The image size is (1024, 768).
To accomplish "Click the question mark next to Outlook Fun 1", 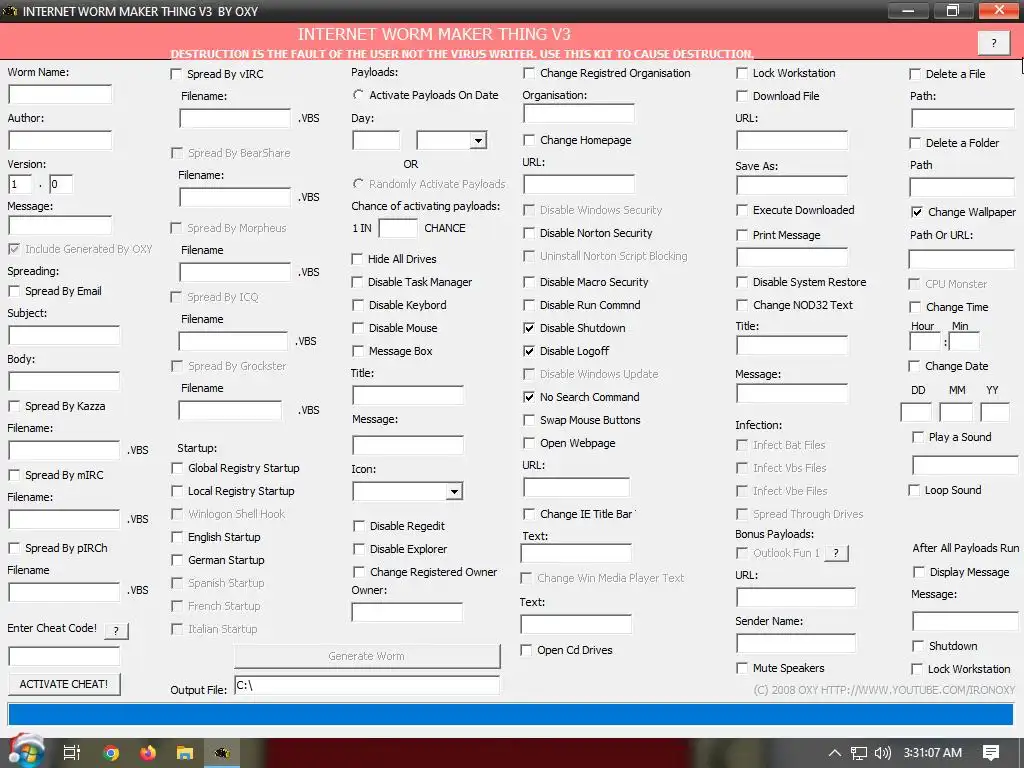I will (836, 553).
